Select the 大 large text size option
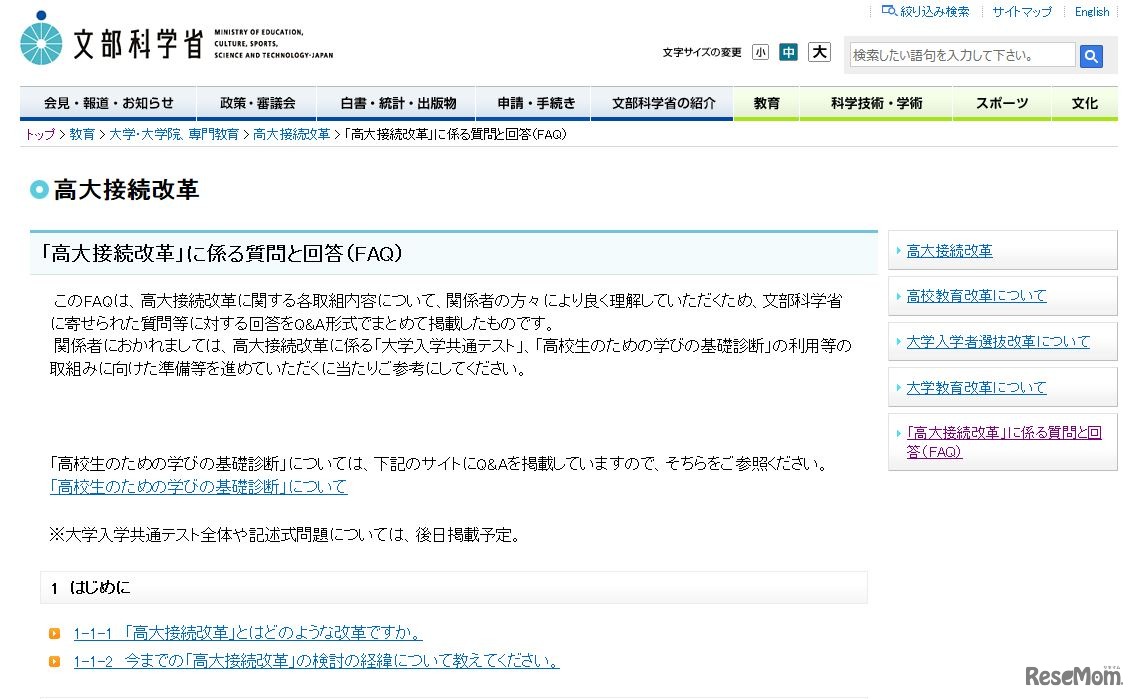Viewport: 1136px width, 699px height. (x=819, y=51)
